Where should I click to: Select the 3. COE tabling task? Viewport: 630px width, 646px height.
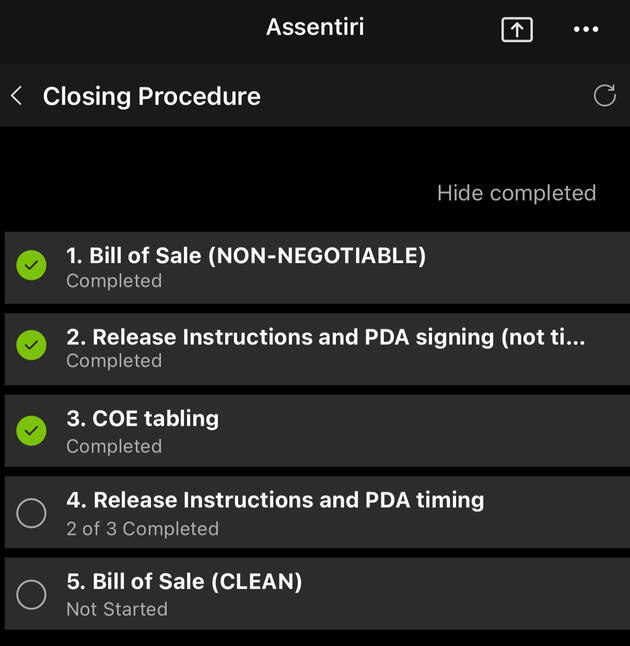(x=142, y=419)
